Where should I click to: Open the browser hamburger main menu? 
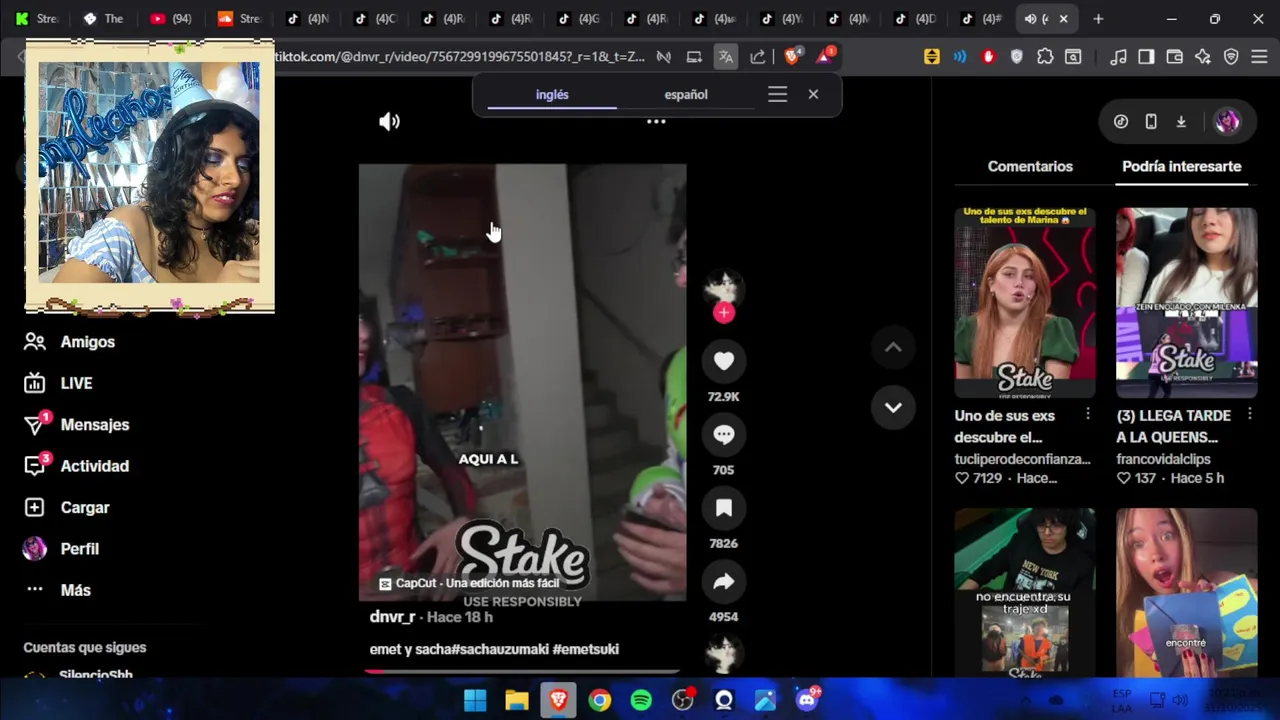coord(1259,57)
